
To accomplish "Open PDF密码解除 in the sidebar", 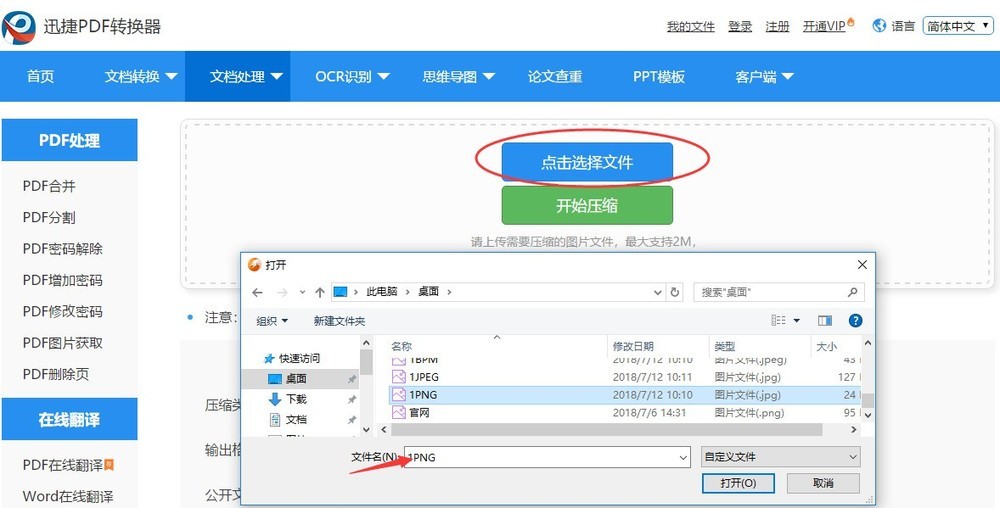I will 62,249.
